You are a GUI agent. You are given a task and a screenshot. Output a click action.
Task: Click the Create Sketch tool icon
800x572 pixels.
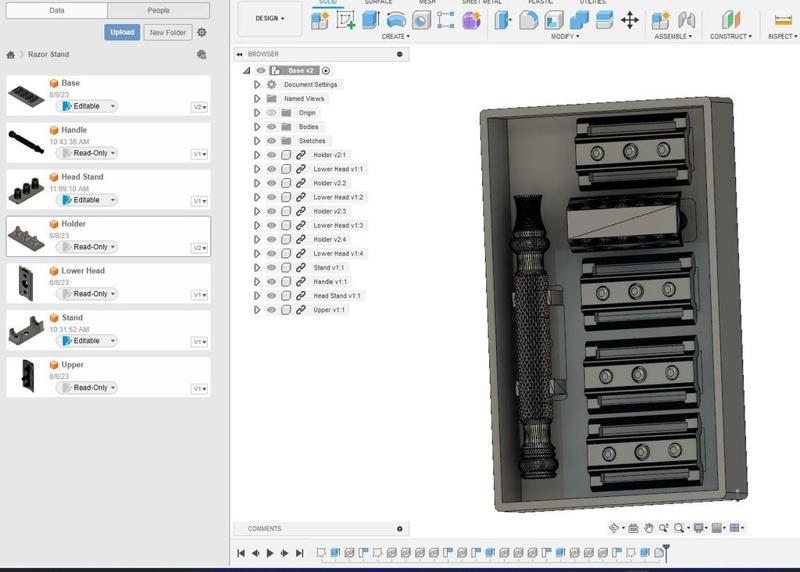point(346,20)
